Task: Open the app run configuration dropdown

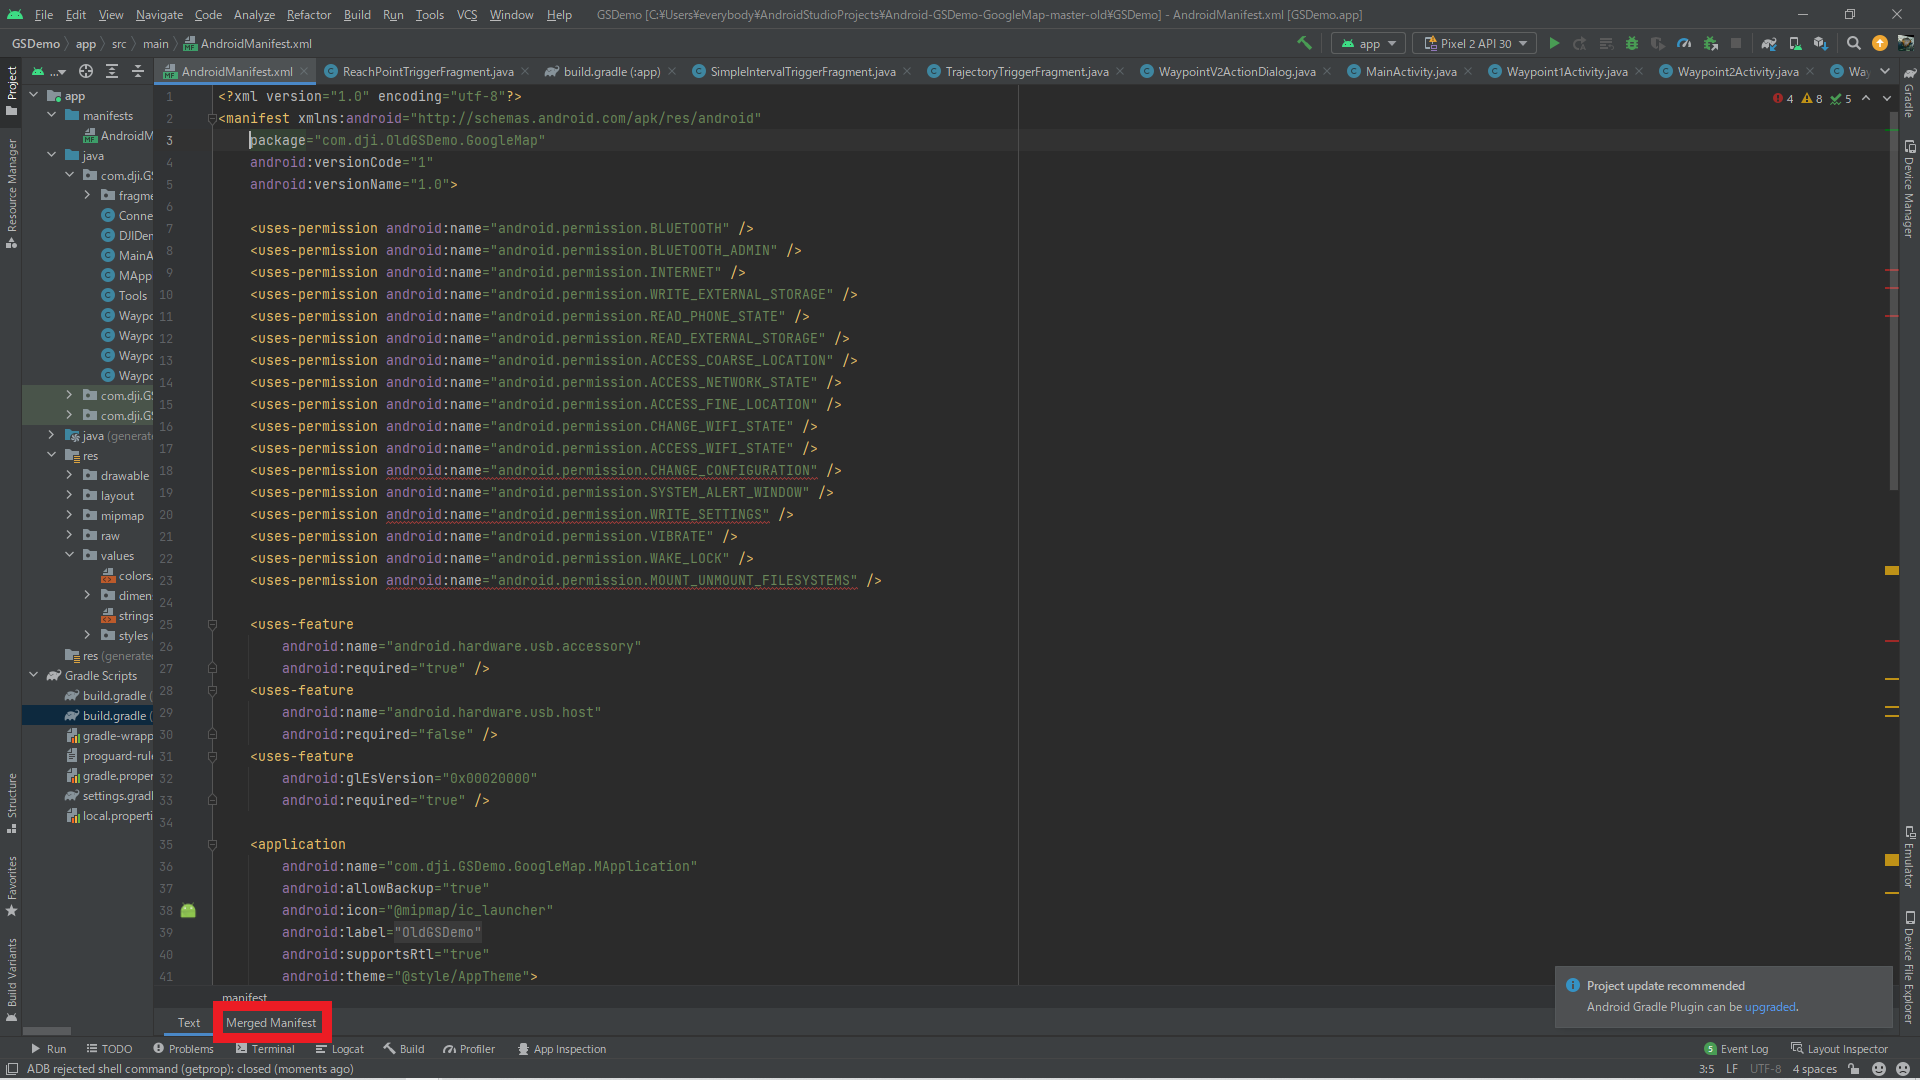Action: click(x=1368, y=43)
